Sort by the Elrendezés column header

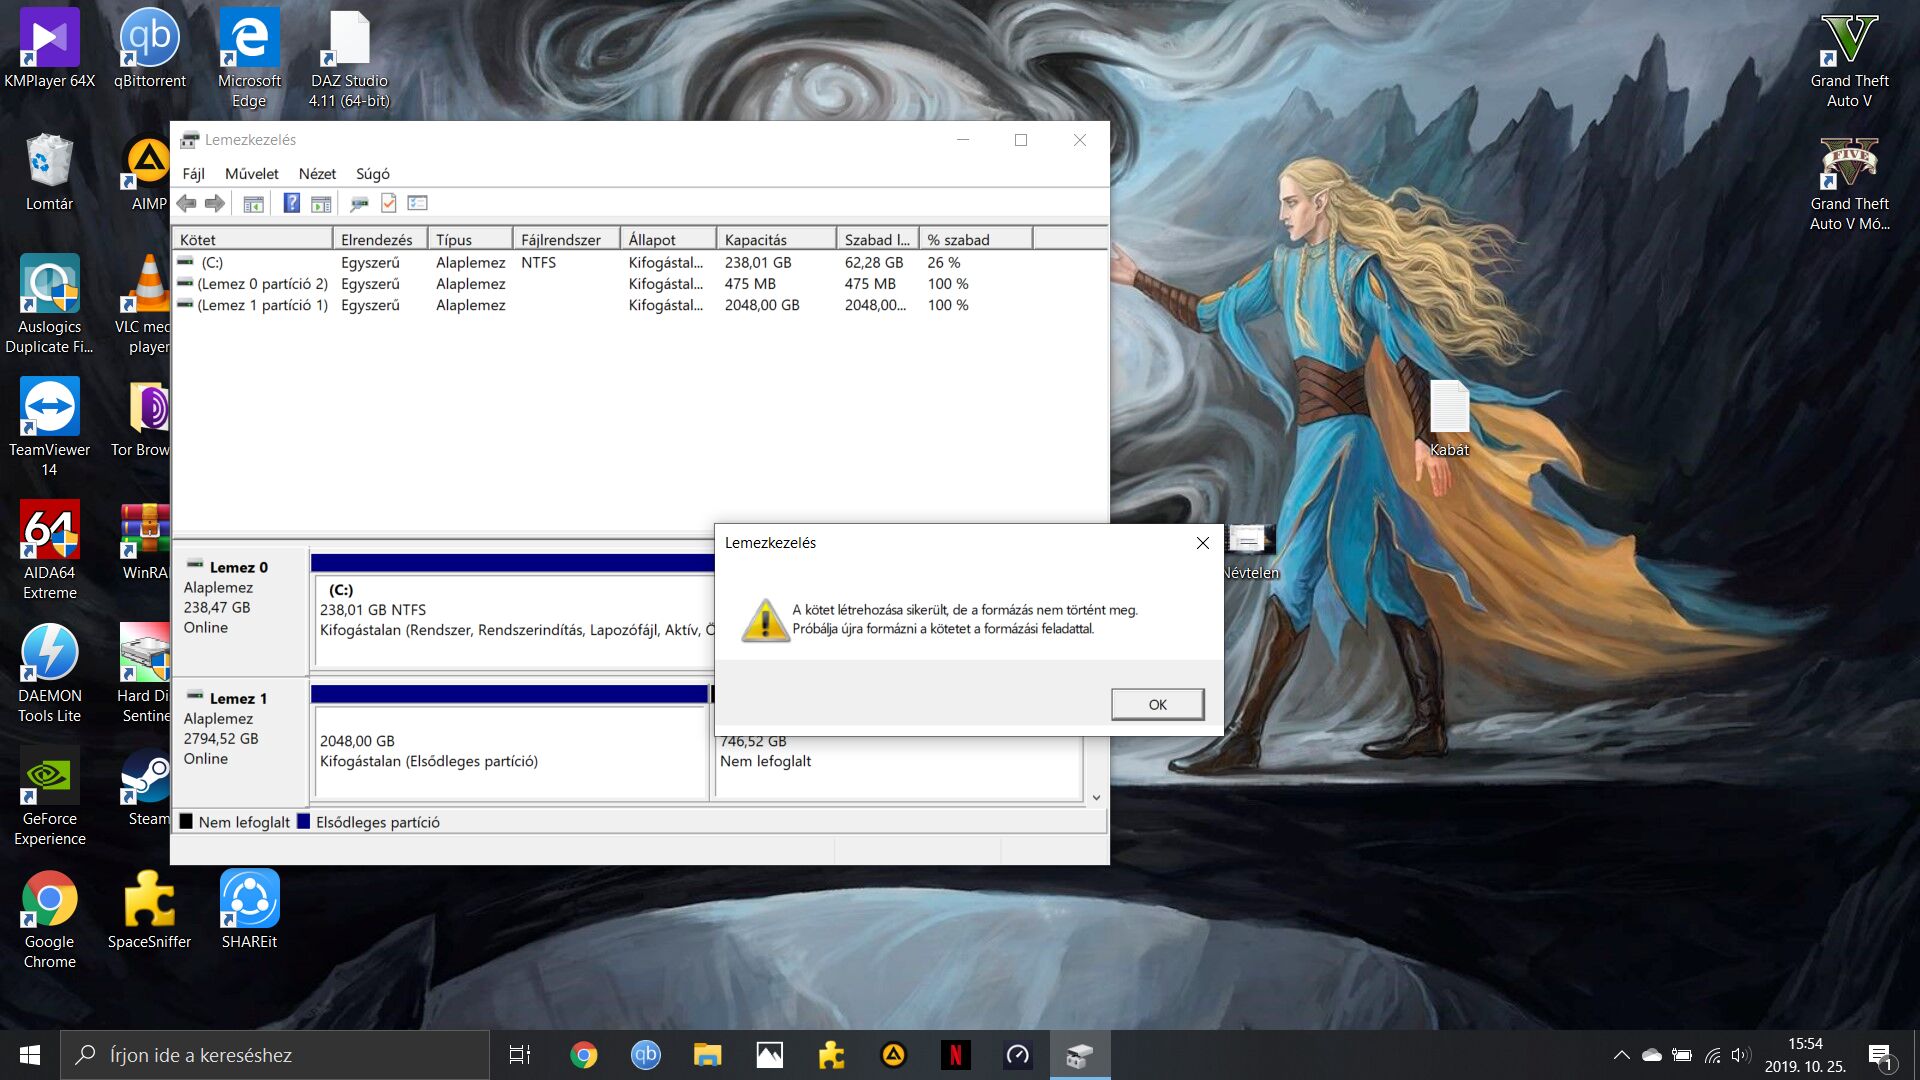pos(380,240)
